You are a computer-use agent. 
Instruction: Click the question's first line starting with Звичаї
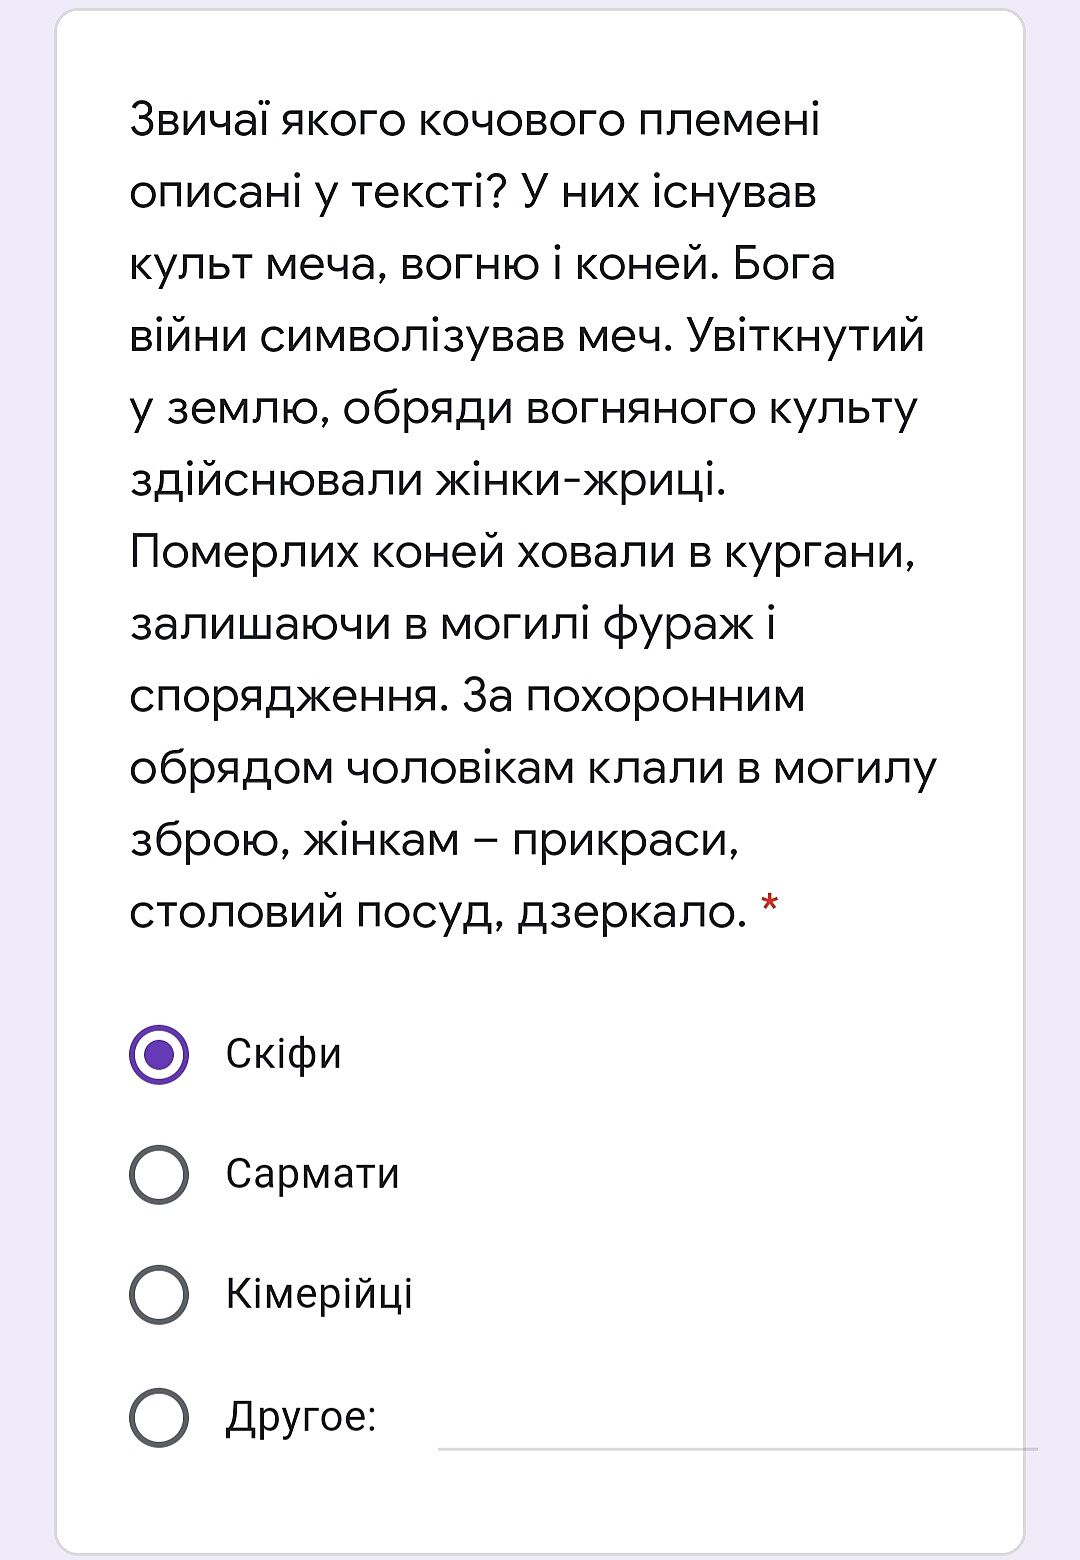pos(475,121)
